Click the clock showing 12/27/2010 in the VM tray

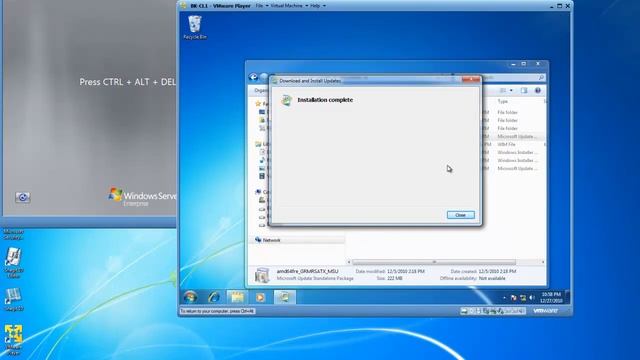point(551,297)
